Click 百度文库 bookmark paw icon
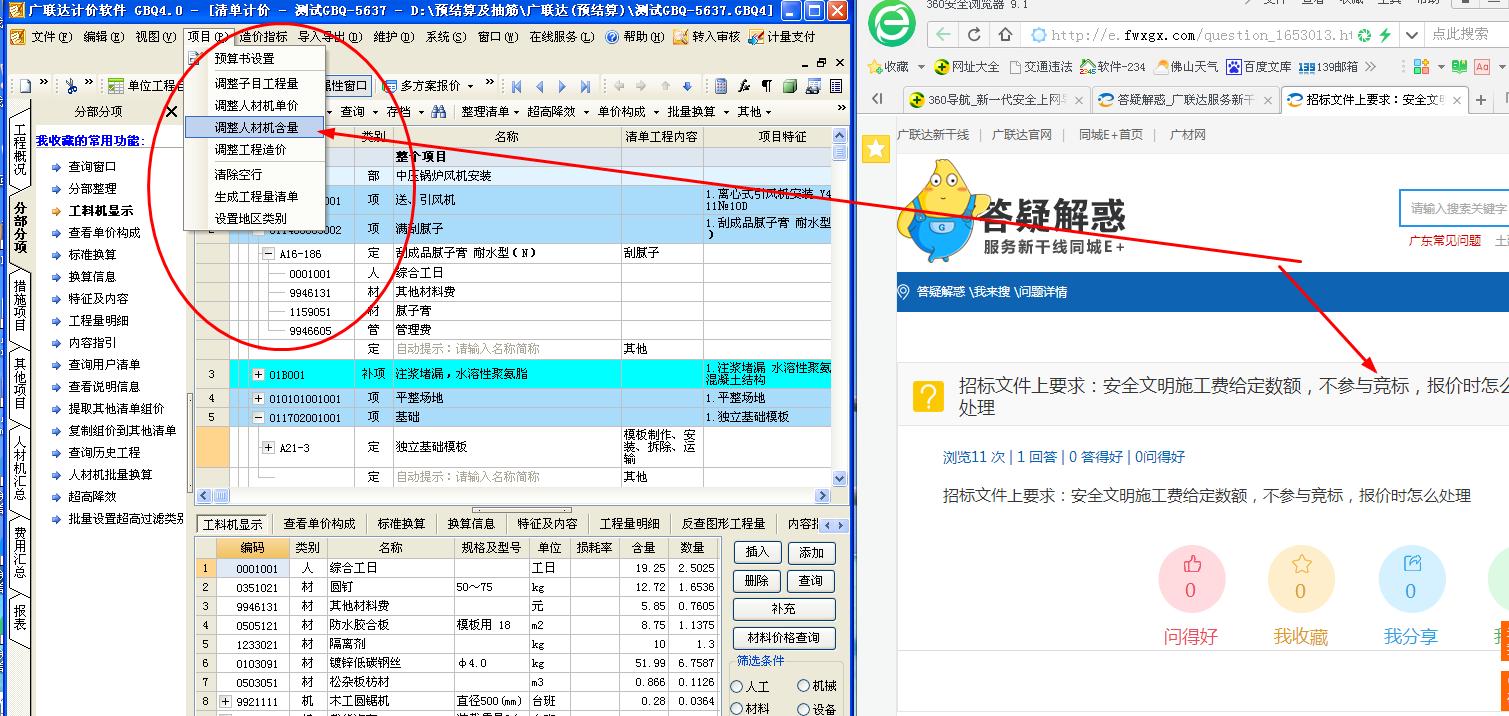1509x716 pixels. click(1234, 67)
